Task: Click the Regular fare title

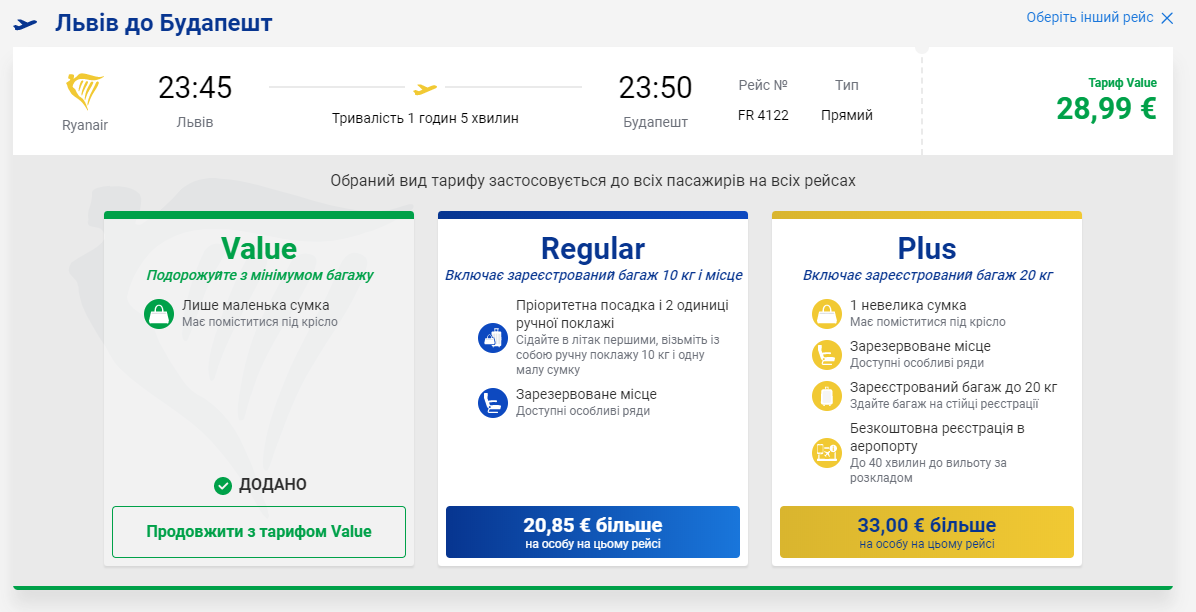Action: point(593,249)
